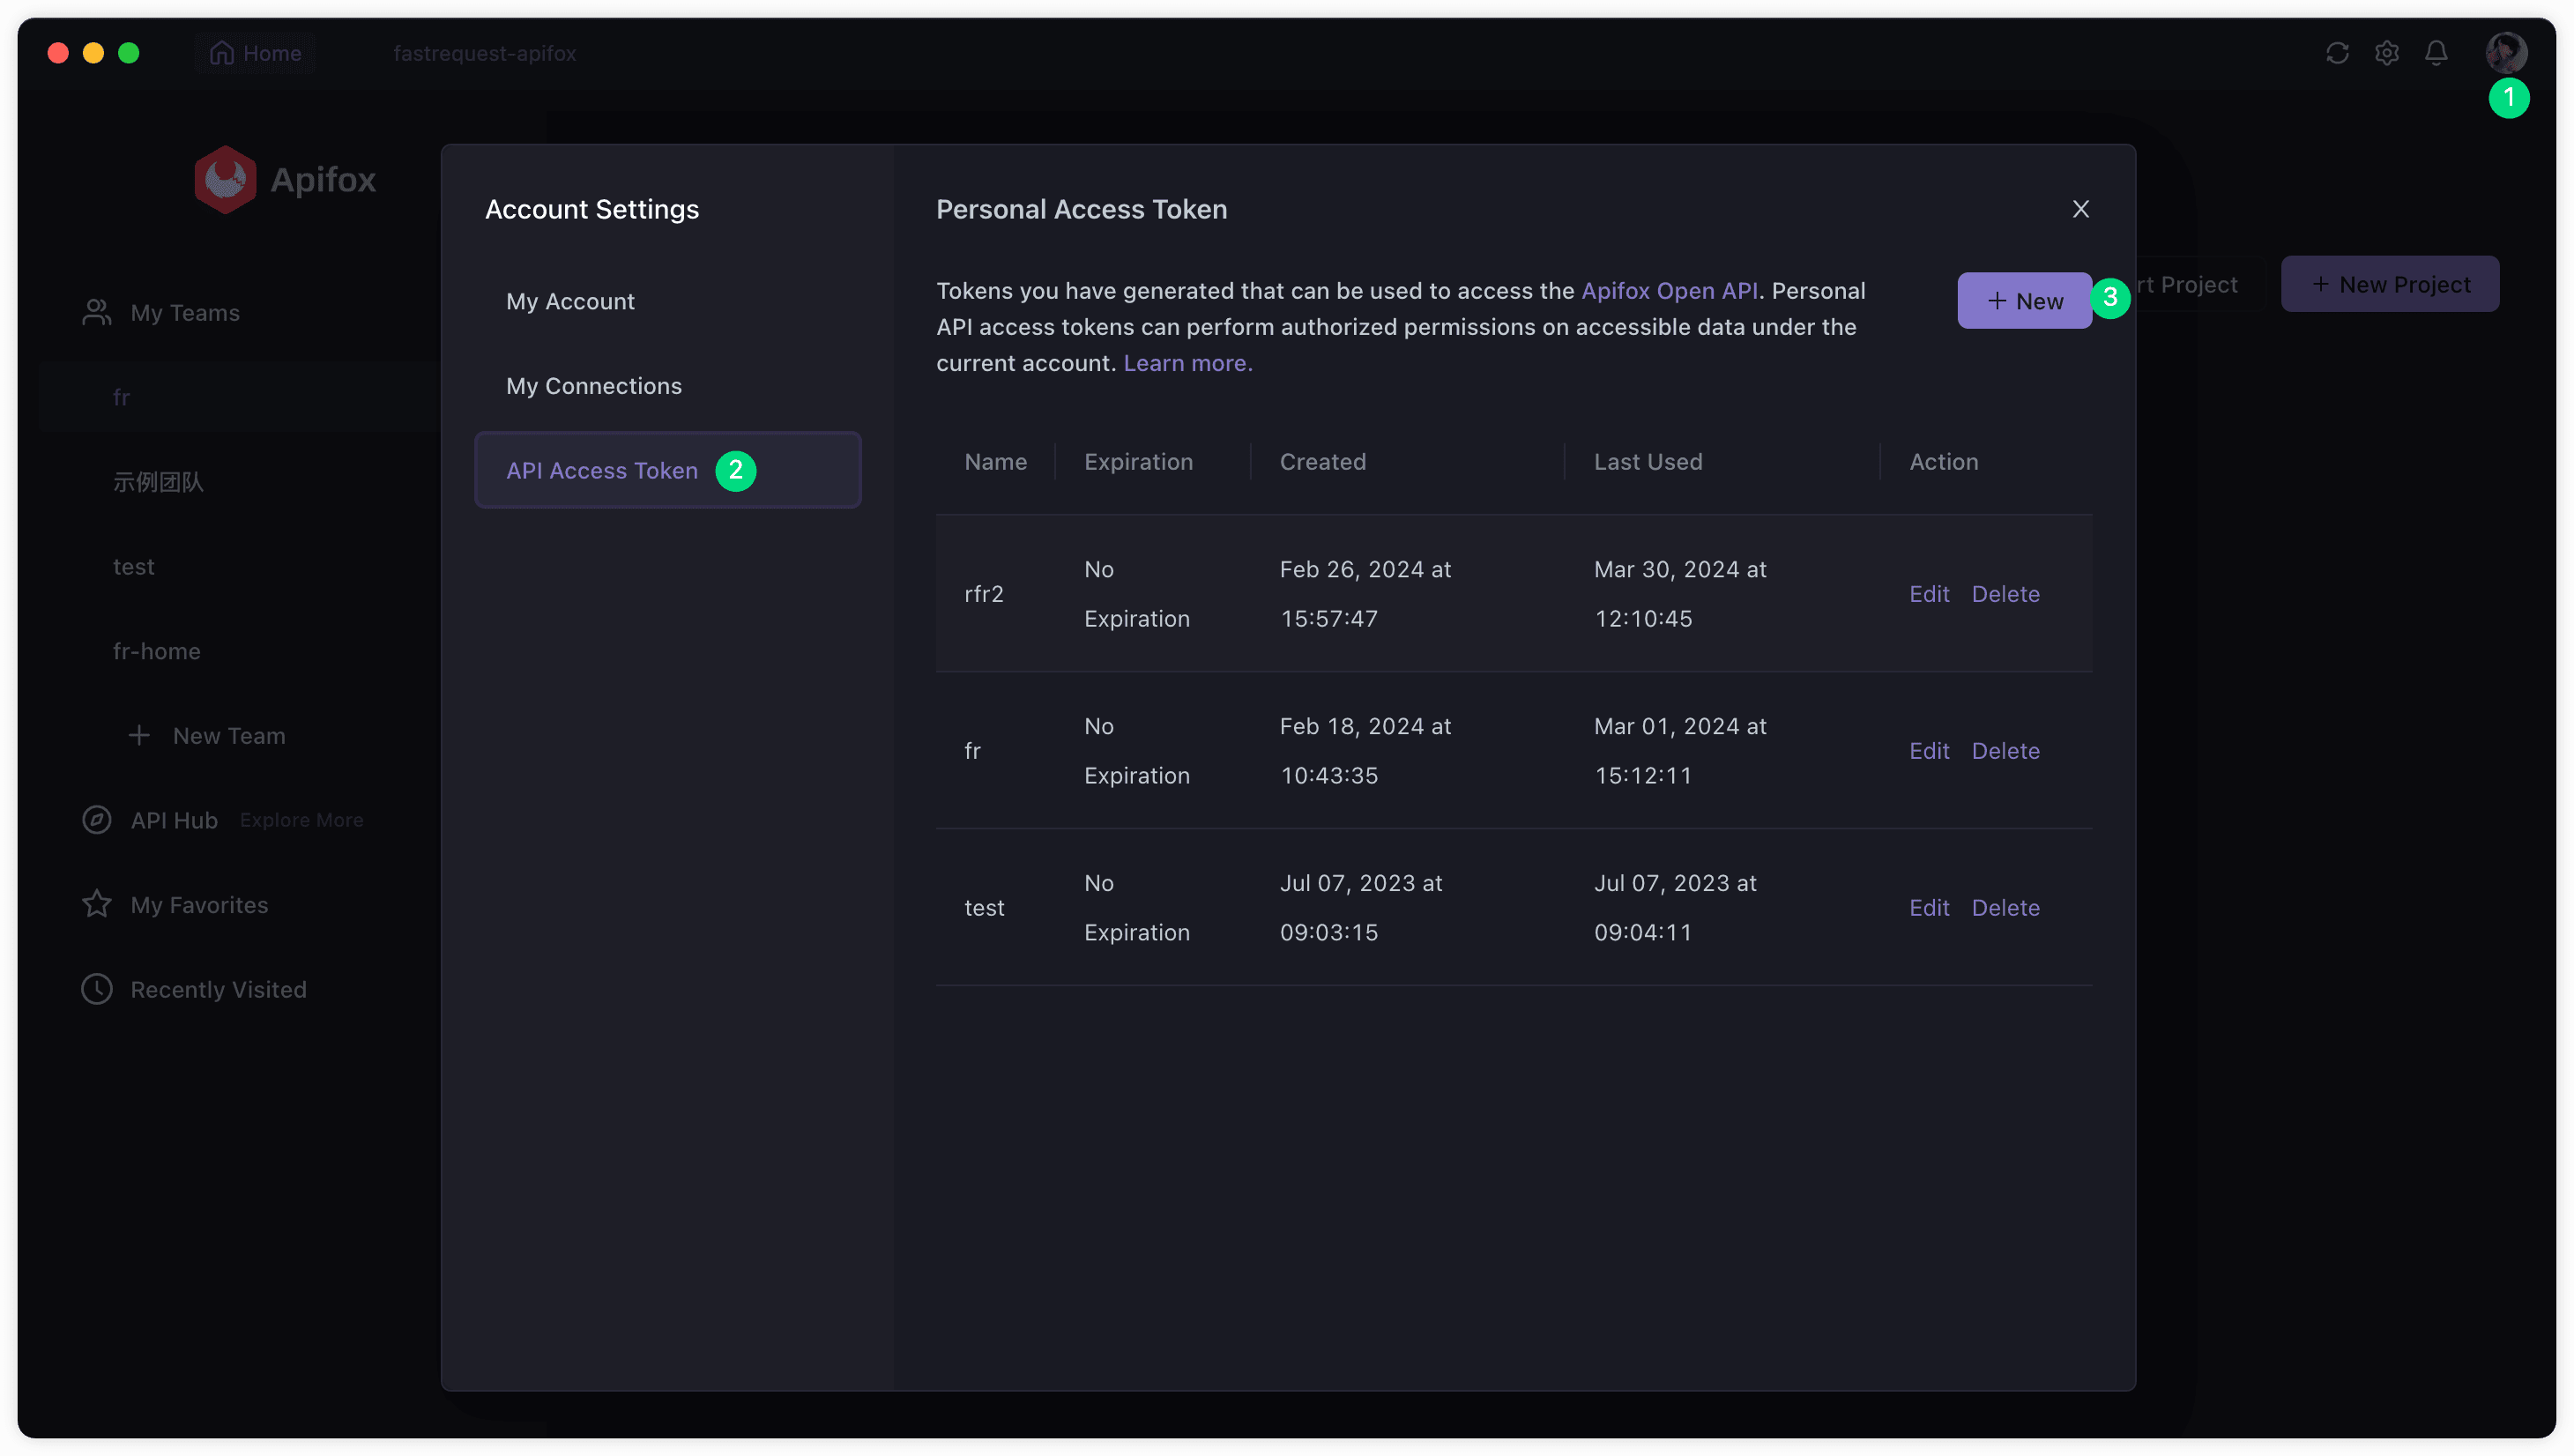
Task: Edit the rfr2 token
Action: [1928, 594]
